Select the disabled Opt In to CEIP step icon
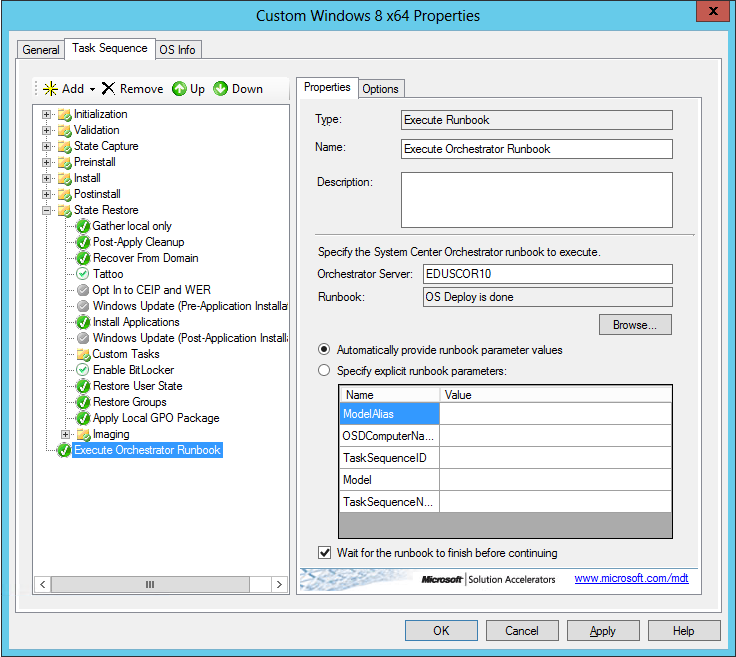 [x=84, y=290]
